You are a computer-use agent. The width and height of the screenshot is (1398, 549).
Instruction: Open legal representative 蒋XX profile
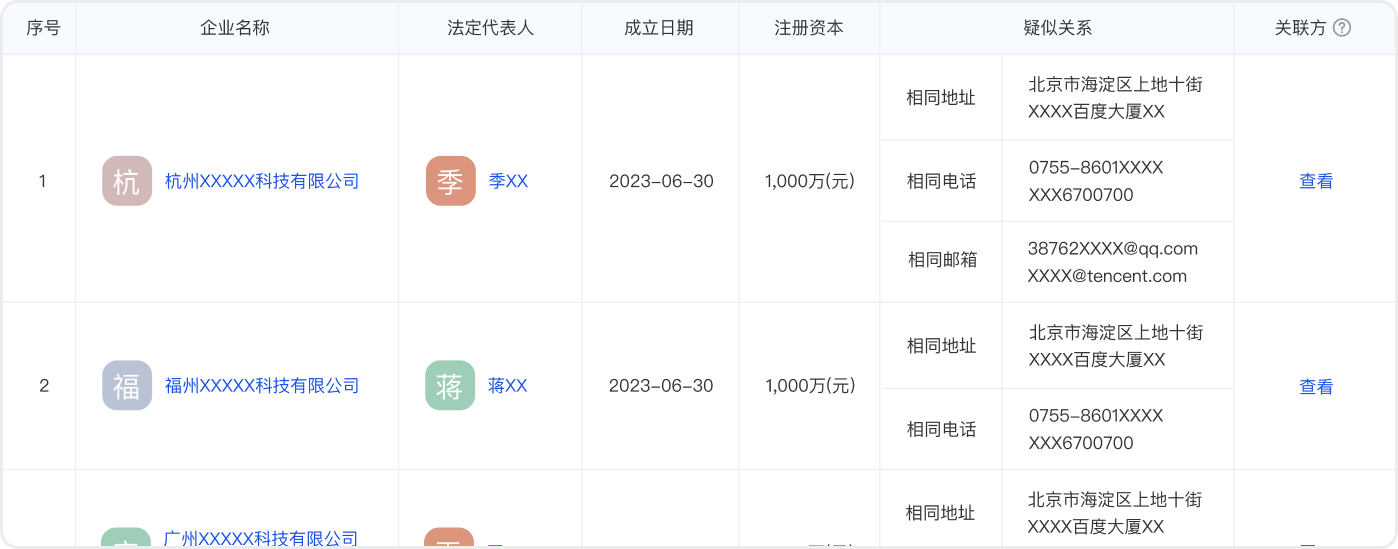(x=507, y=386)
